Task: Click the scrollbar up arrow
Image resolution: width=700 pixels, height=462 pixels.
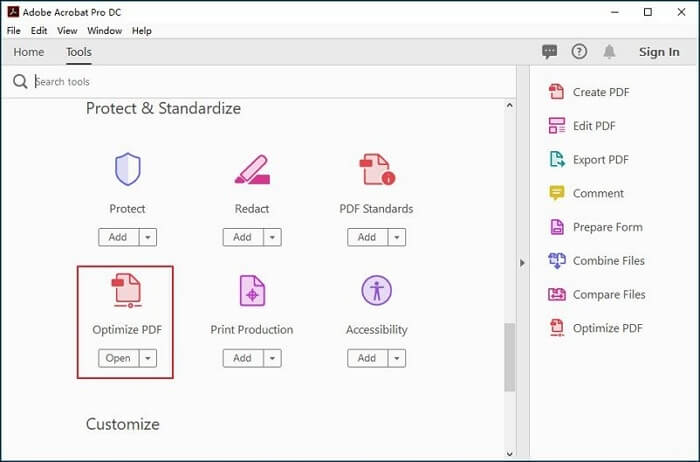Action: tap(510, 105)
